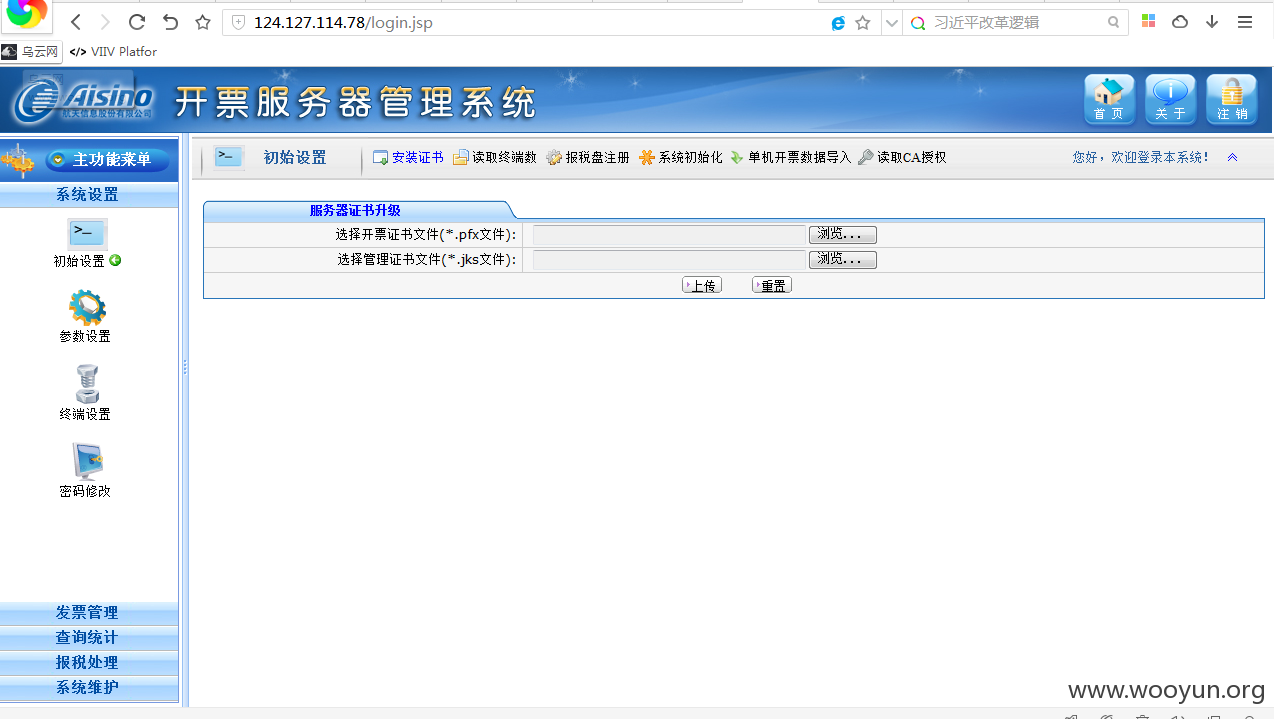Select the 单机开票数据导入 toolbar item
Image resolution: width=1274 pixels, height=719 pixels.
(x=790, y=158)
